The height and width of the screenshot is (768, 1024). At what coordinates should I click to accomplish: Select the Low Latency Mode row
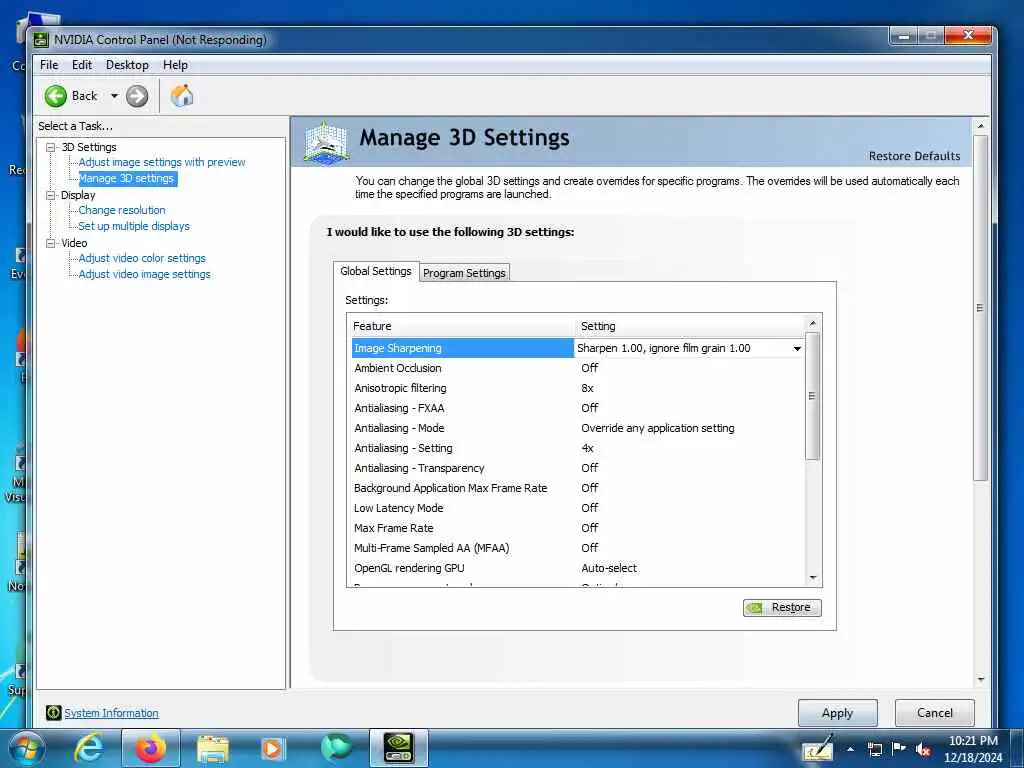577,508
